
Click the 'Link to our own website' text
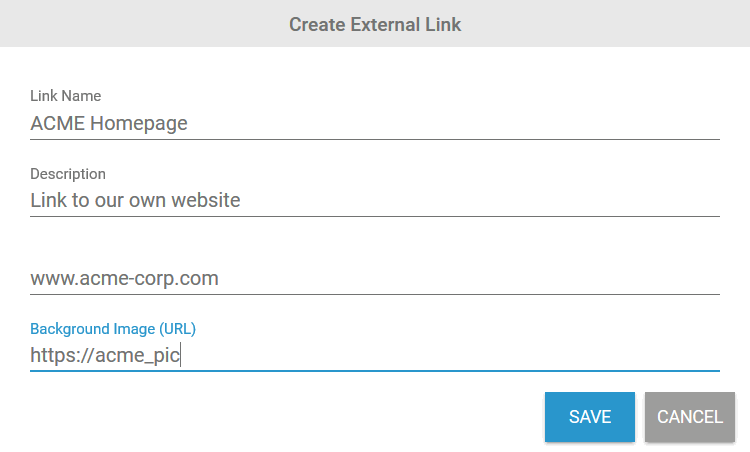click(x=135, y=201)
